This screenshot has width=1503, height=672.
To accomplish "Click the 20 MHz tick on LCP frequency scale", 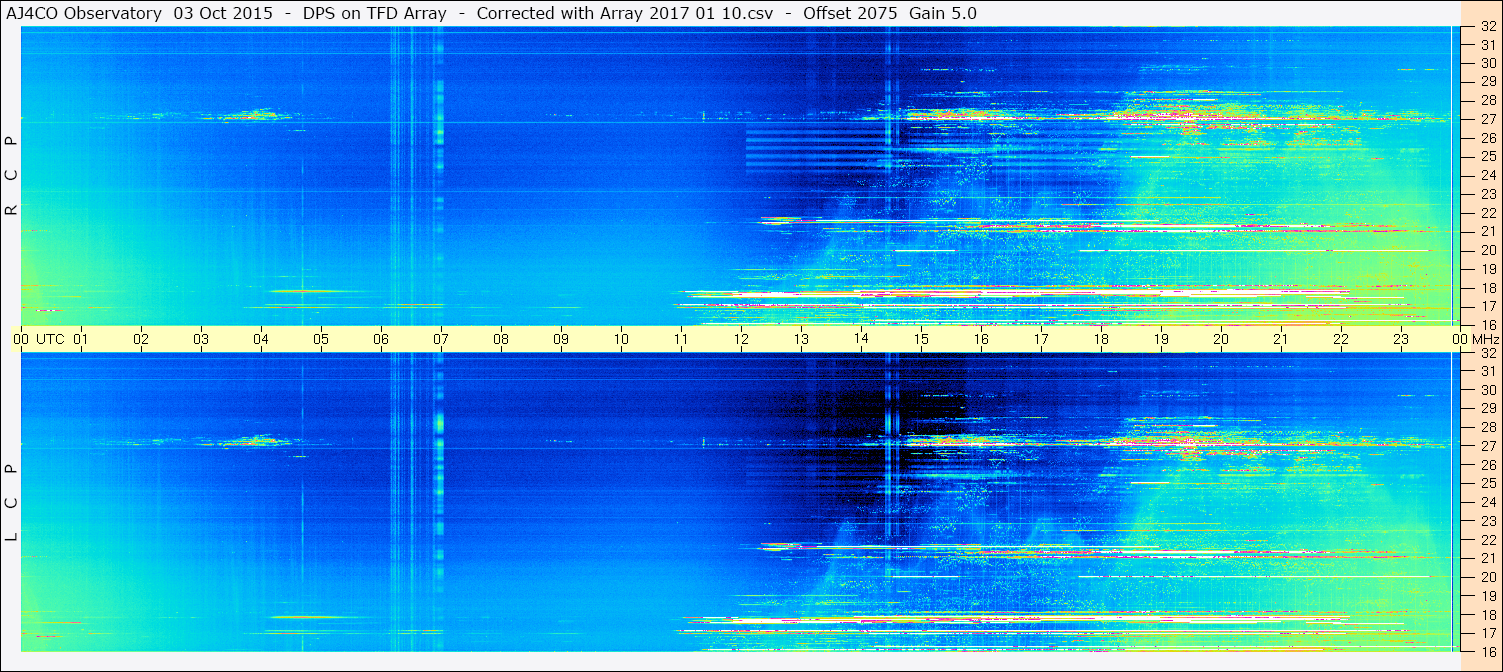I will point(1487,577).
